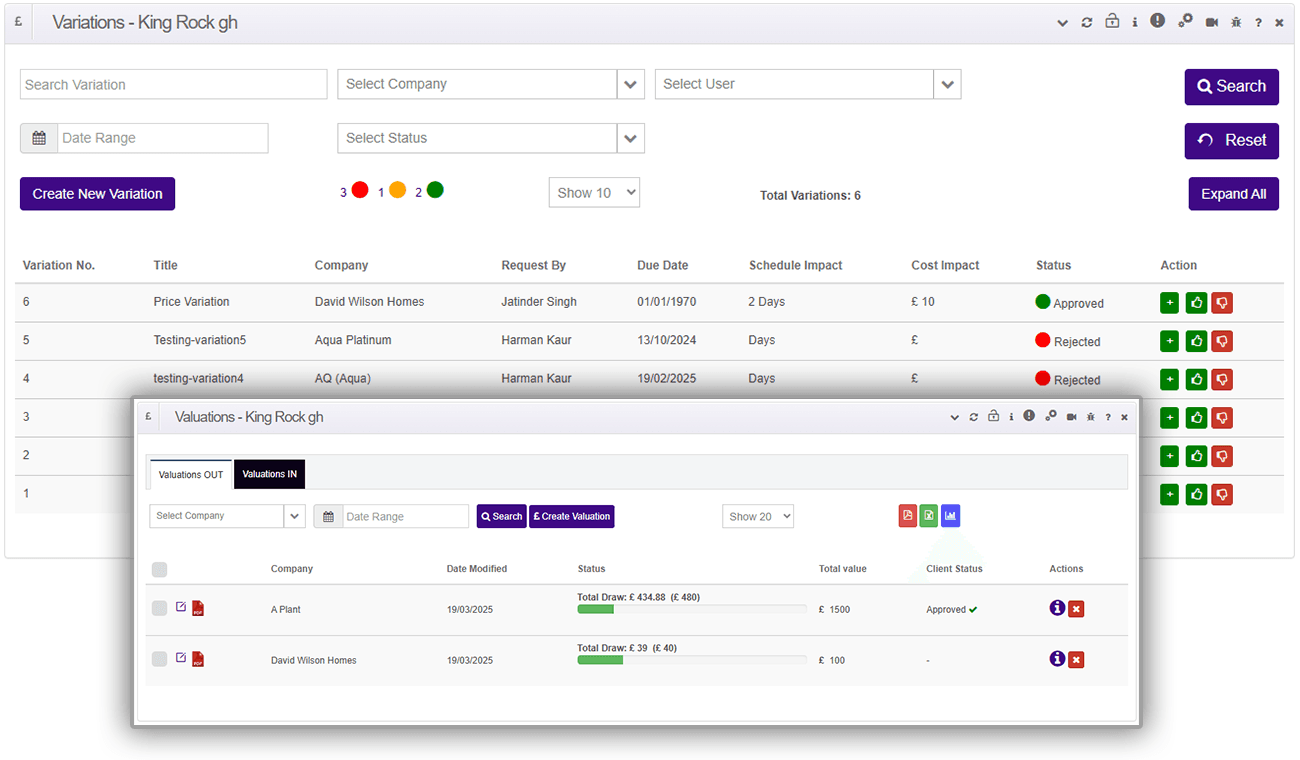This screenshot has height=760, width=1300.
Task: Export valuations to PDF using red icon
Action: click(908, 516)
